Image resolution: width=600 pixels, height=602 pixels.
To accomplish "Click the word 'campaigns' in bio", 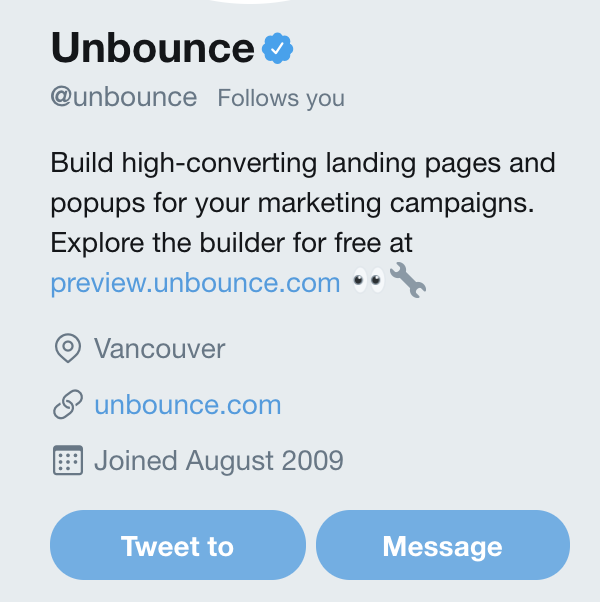I will click(475, 203).
